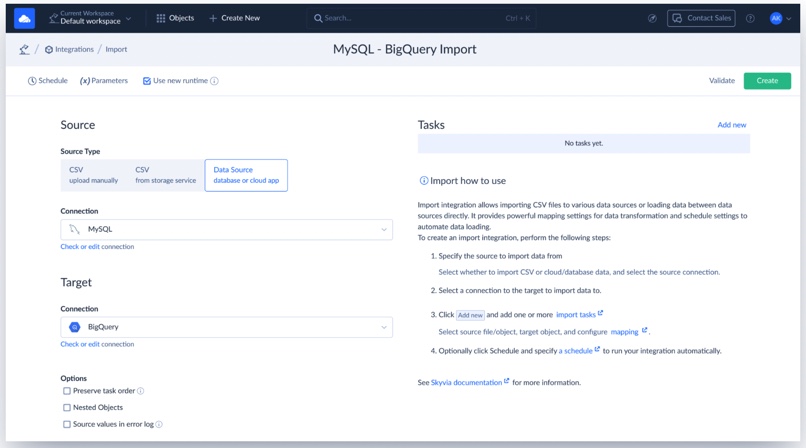Open the Current Workspace dropdown
This screenshot has width=806, height=448.
pyautogui.click(x=90, y=18)
